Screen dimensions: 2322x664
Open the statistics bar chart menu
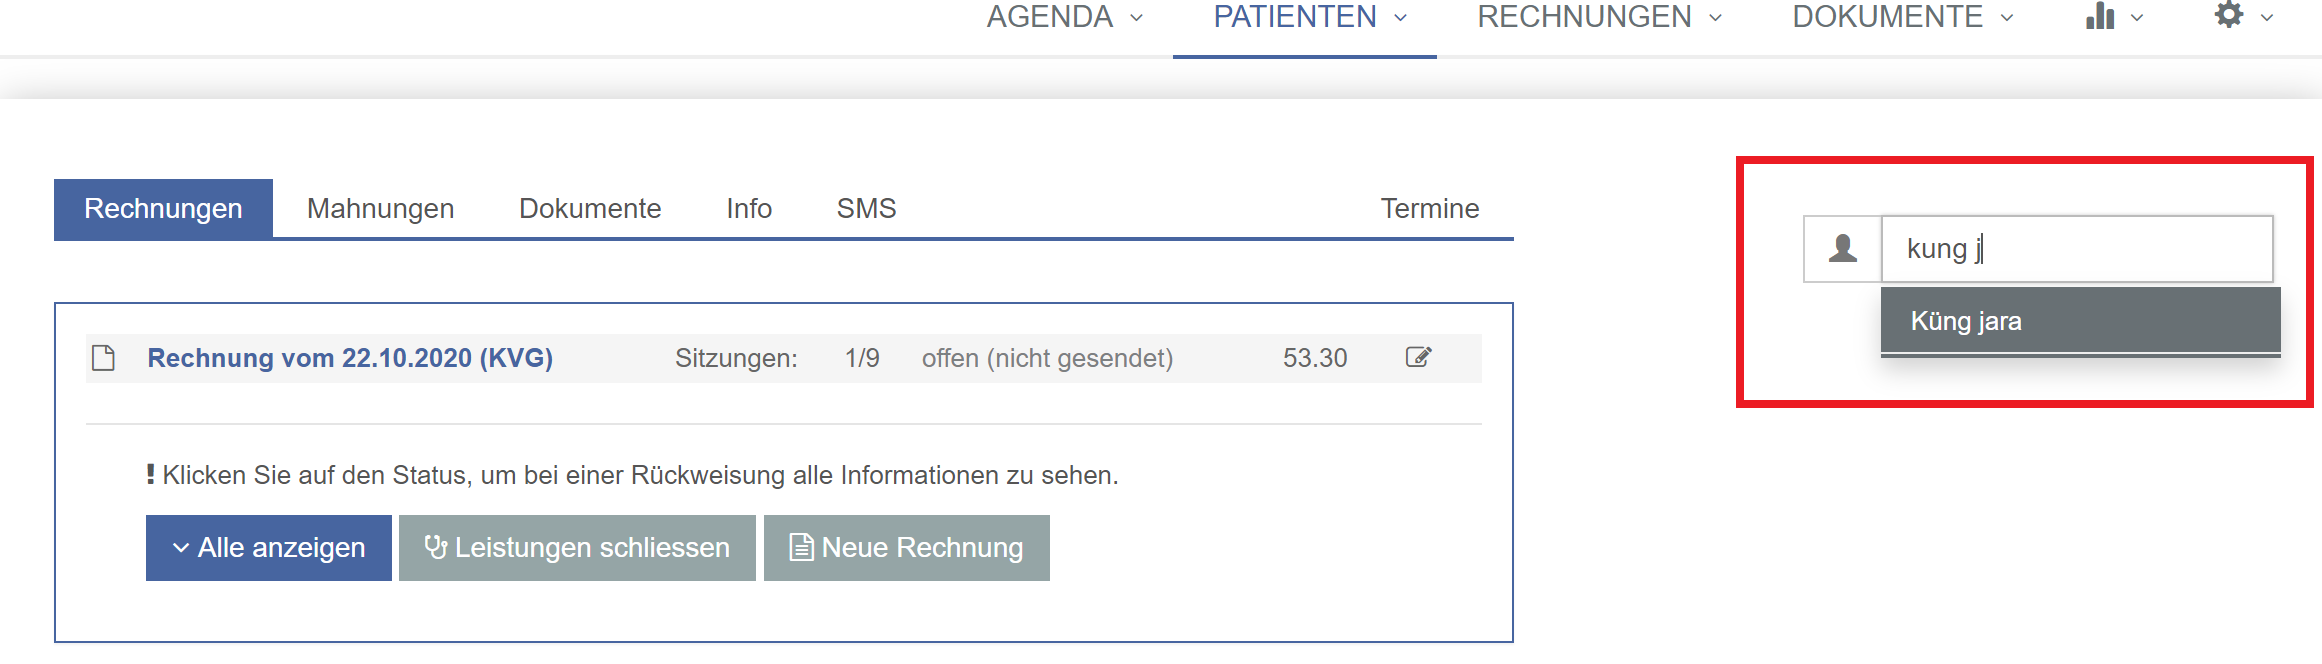[x=2114, y=16]
